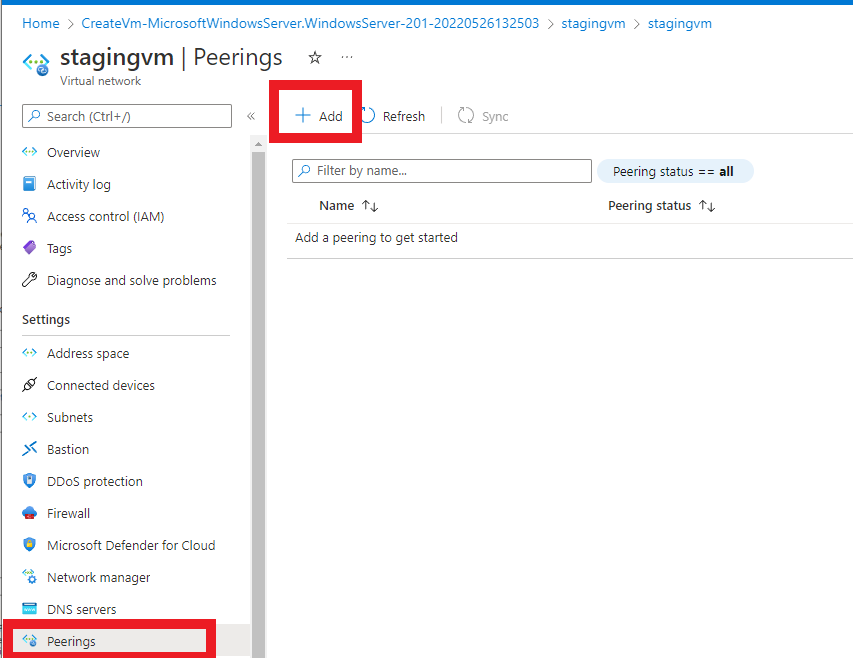Screen dimensions: 853x658
Task: Open Connected devices from the sidebar
Action: [x=30, y=385]
